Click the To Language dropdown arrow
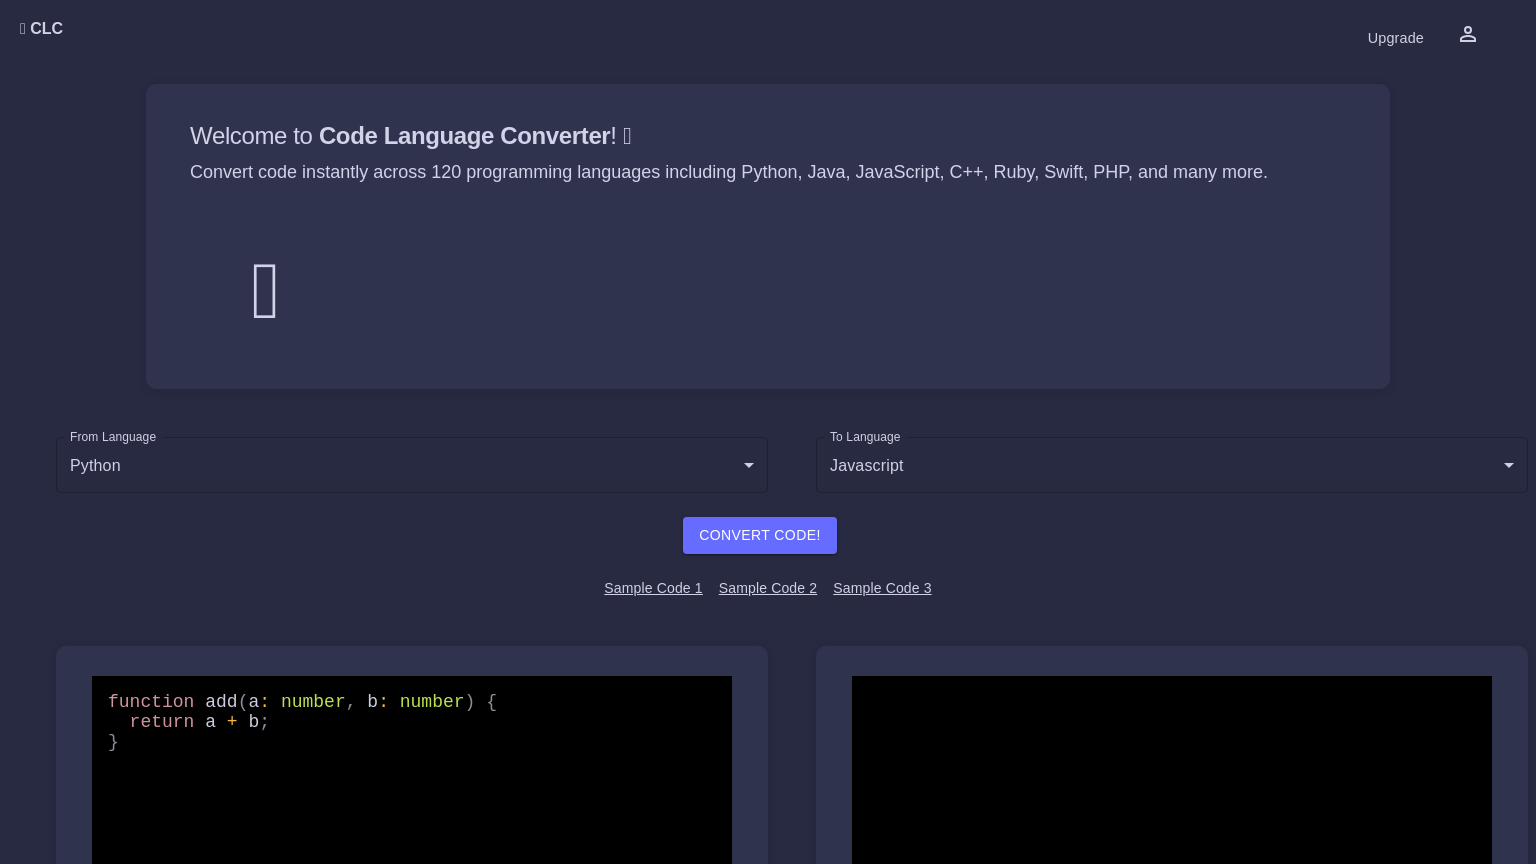 pyautogui.click(x=1508, y=466)
